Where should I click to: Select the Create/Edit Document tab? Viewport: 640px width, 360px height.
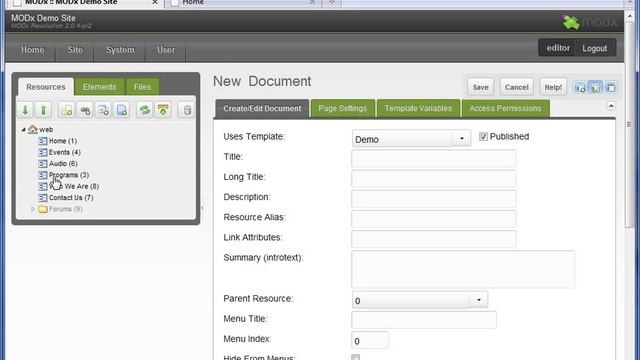pyautogui.click(x=262, y=109)
